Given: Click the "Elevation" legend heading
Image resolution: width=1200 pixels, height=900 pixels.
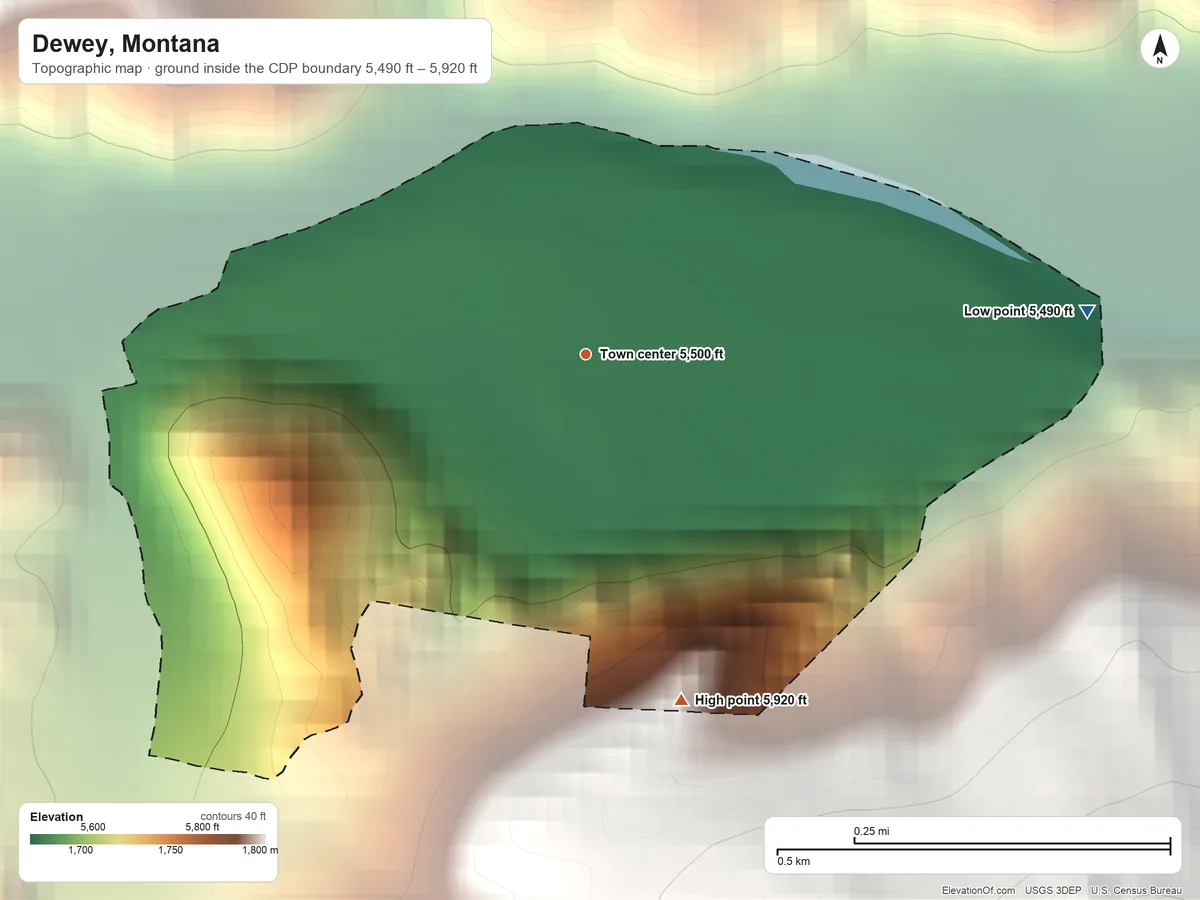Looking at the screenshot, I should [57, 817].
